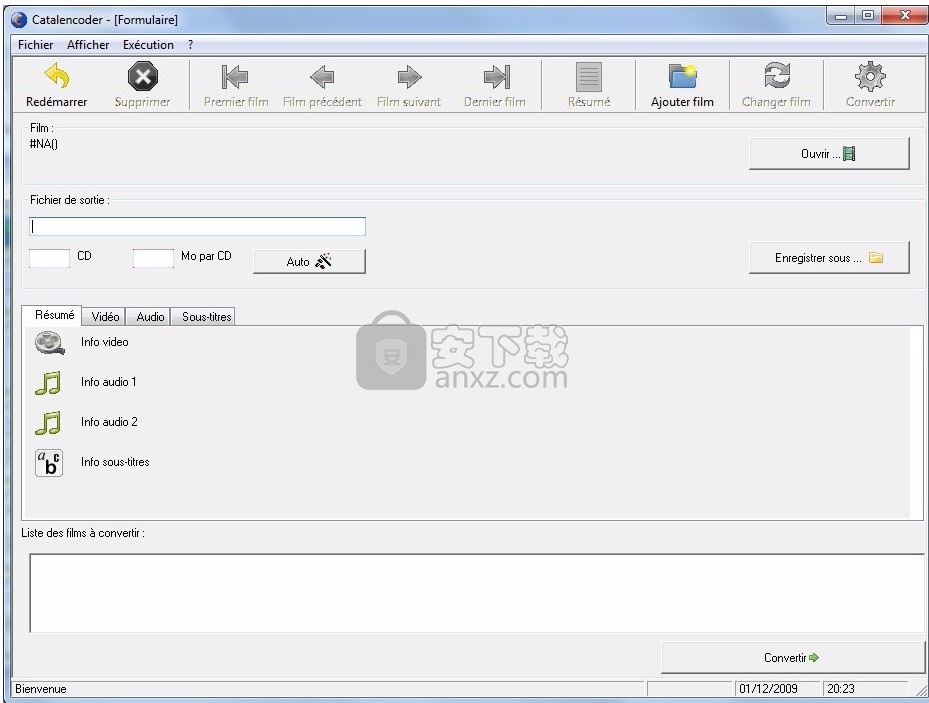Viewport: 929px width, 703px height.
Task: Click the Info video film reel icon
Action: click(49, 343)
